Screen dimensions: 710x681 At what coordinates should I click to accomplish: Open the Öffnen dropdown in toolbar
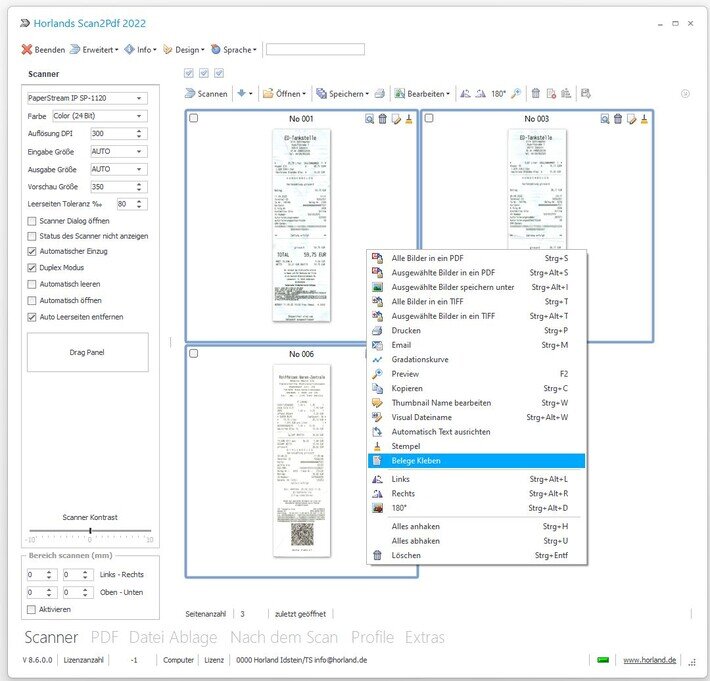284,94
